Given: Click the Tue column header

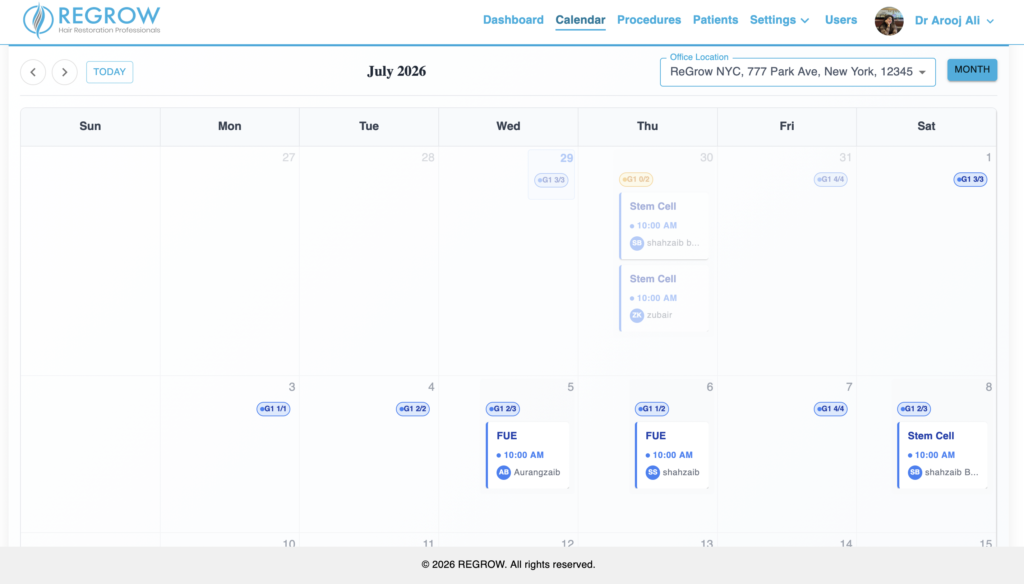Looking at the screenshot, I should click(369, 126).
